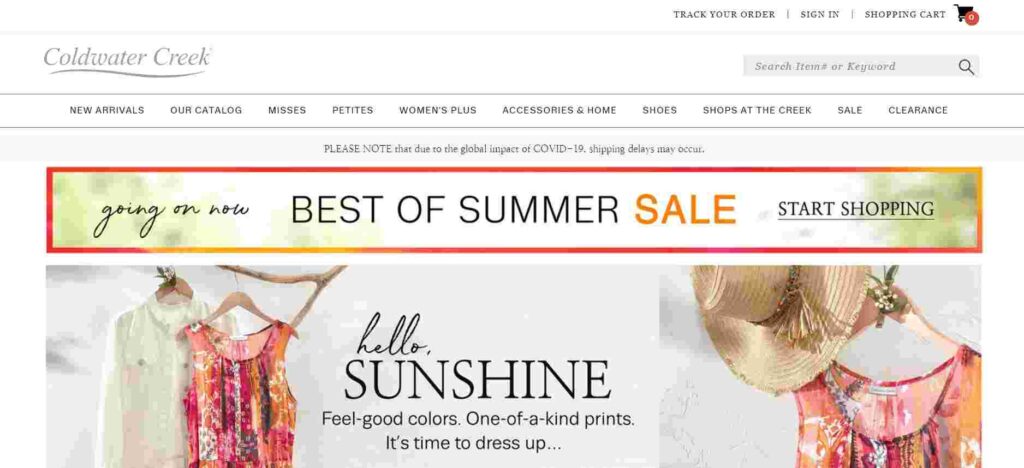Go to the Shoes section
The height and width of the screenshot is (468, 1024).
(x=660, y=110)
